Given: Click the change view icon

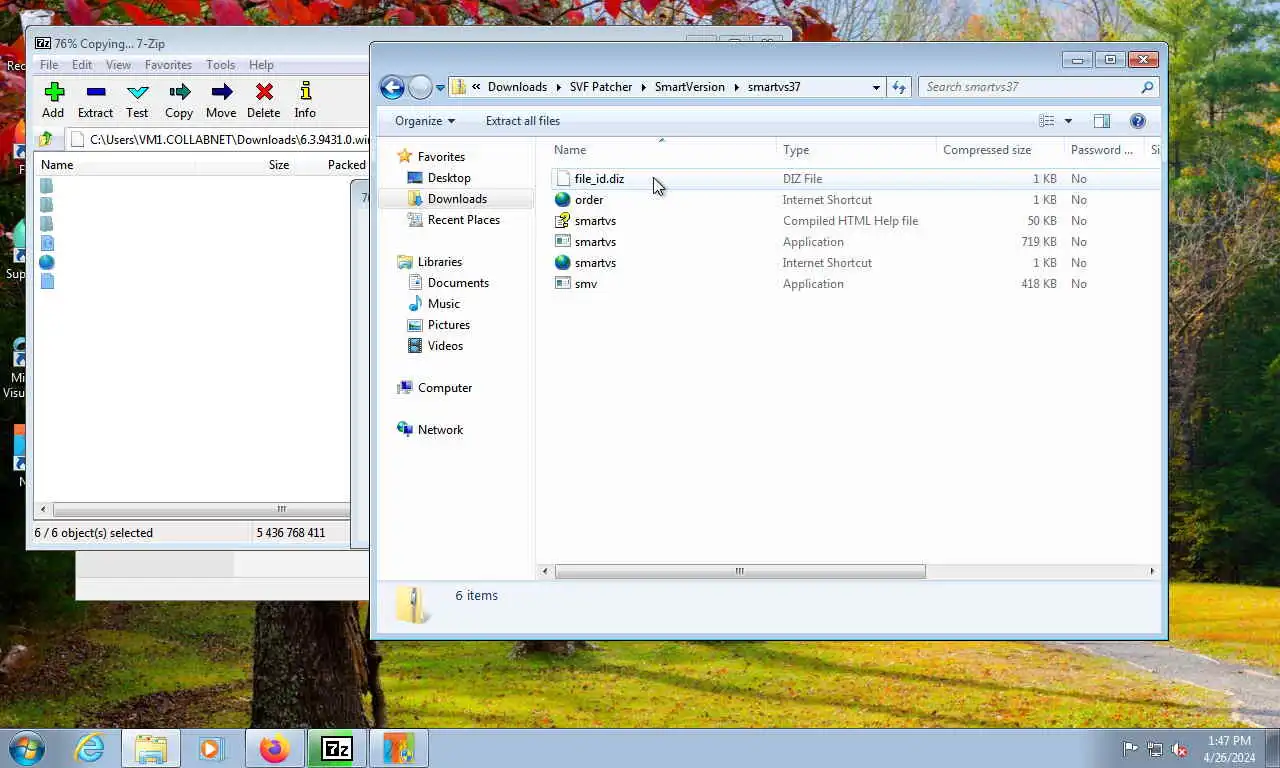Looking at the screenshot, I should 1046,121.
